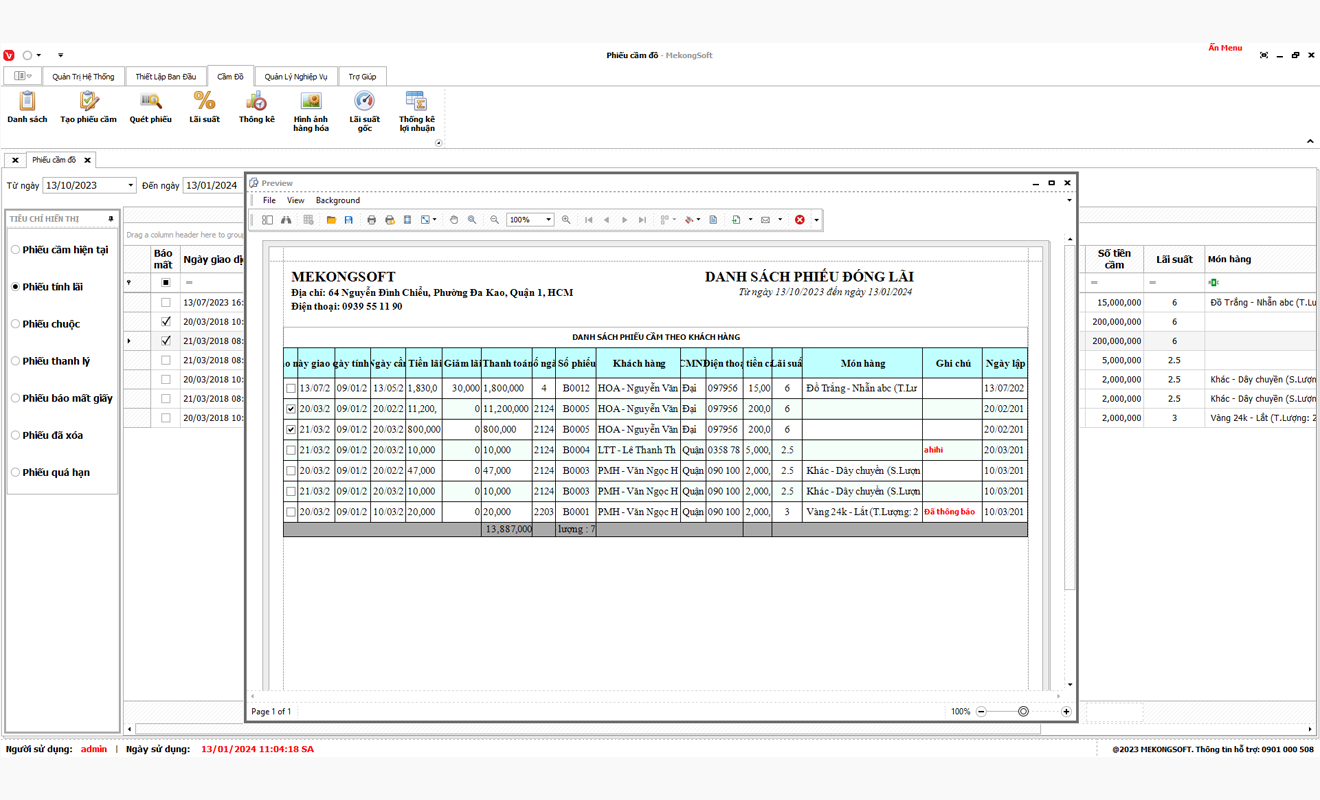Collapse the ribbon with chevron arrow
This screenshot has height=800, width=1320.
[1310, 142]
